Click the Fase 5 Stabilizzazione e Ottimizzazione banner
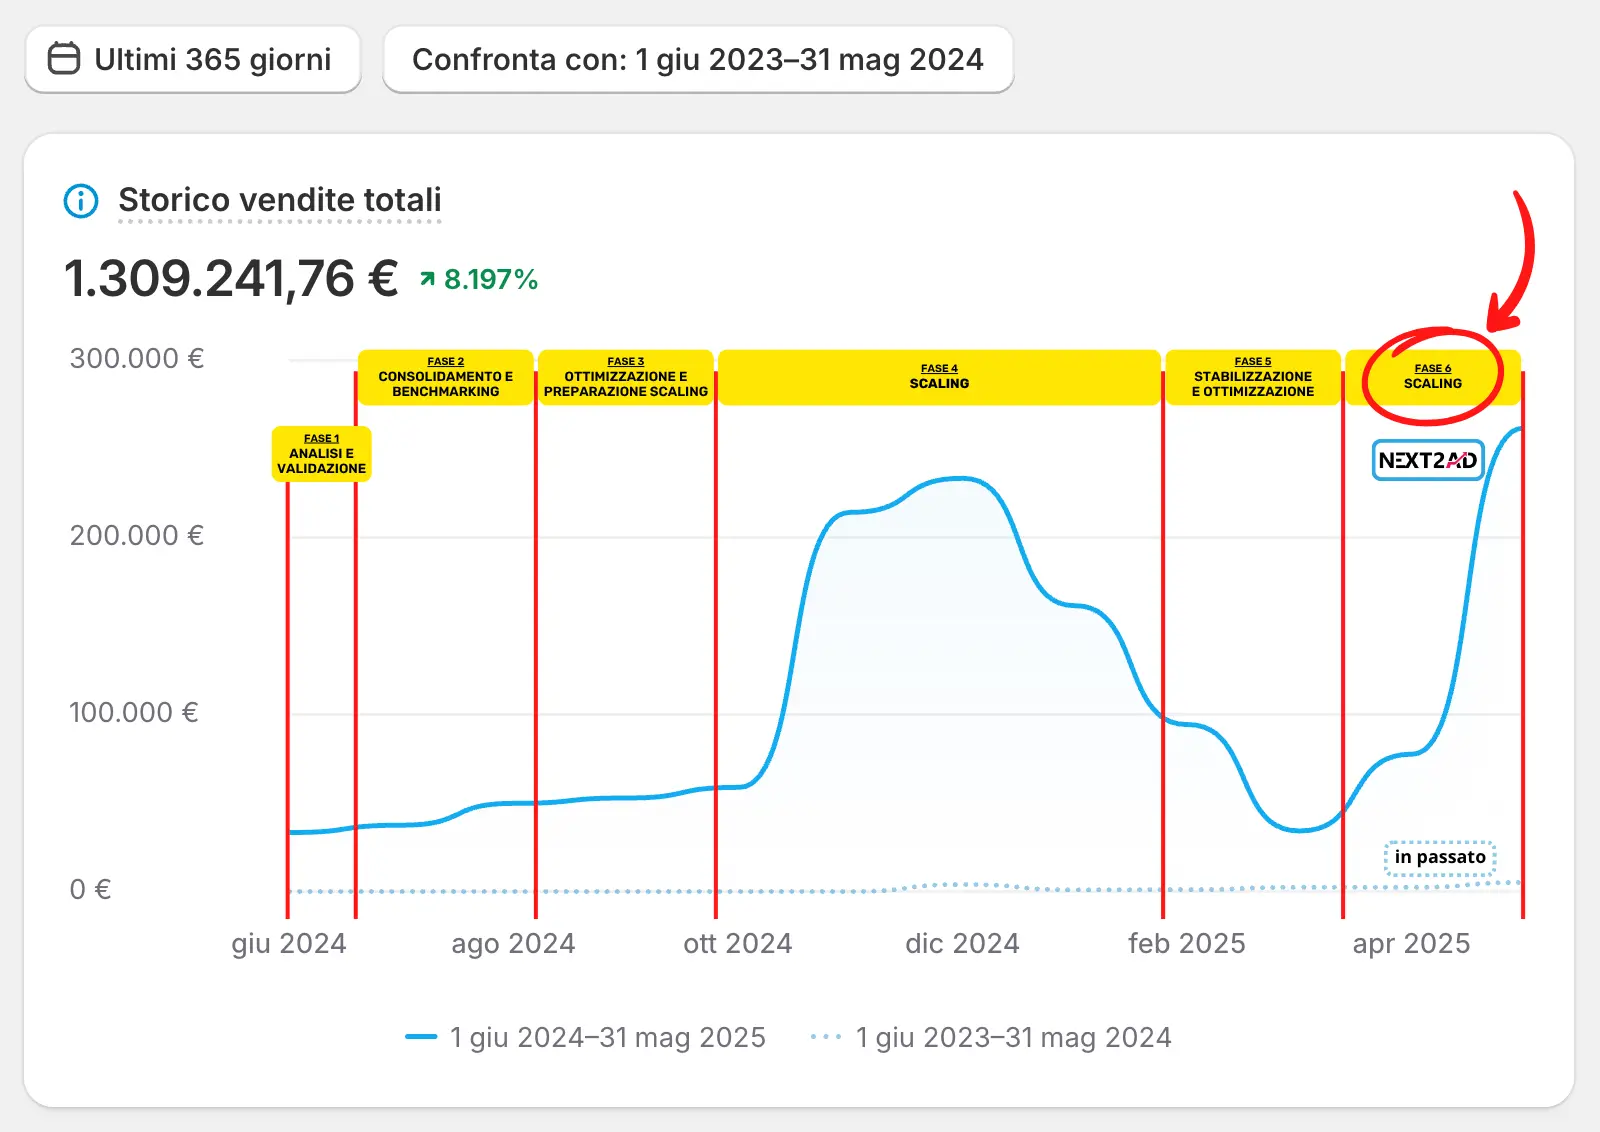Viewport: 1600px width, 1132px height. [x=1252, y=377]
